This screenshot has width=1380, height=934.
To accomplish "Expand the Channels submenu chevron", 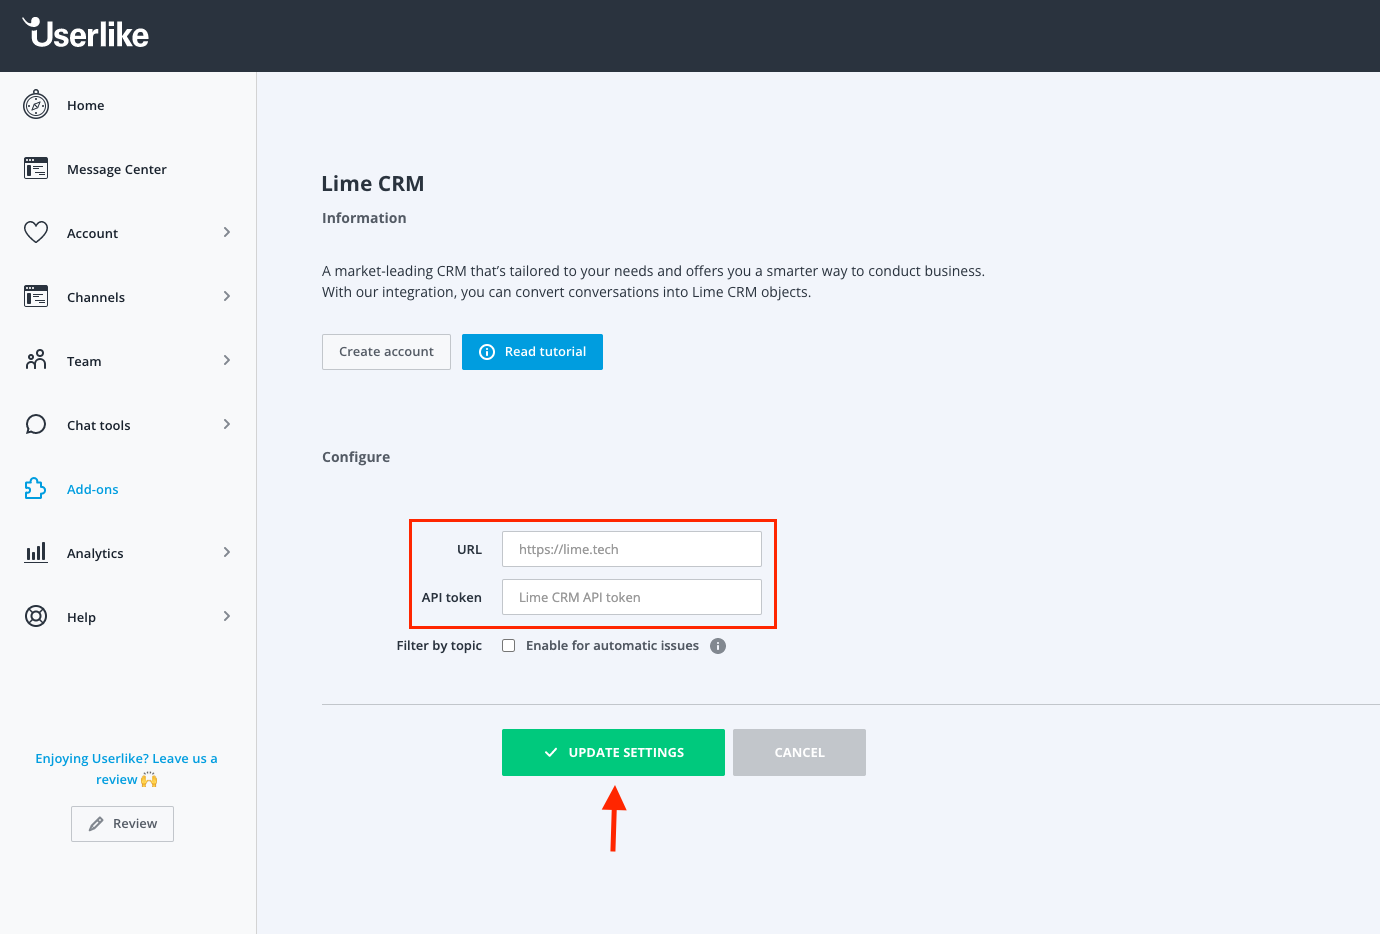I will [x=227, y=297].
